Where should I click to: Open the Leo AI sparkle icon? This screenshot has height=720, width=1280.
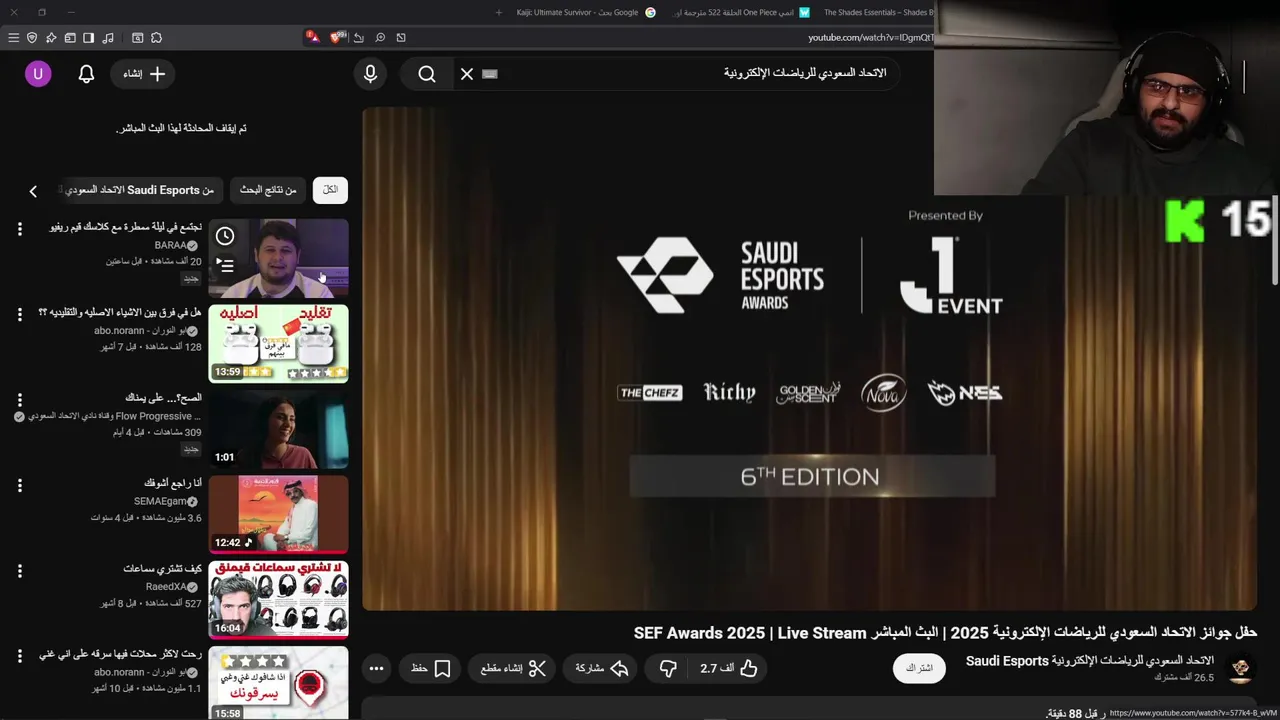(51, 38)
